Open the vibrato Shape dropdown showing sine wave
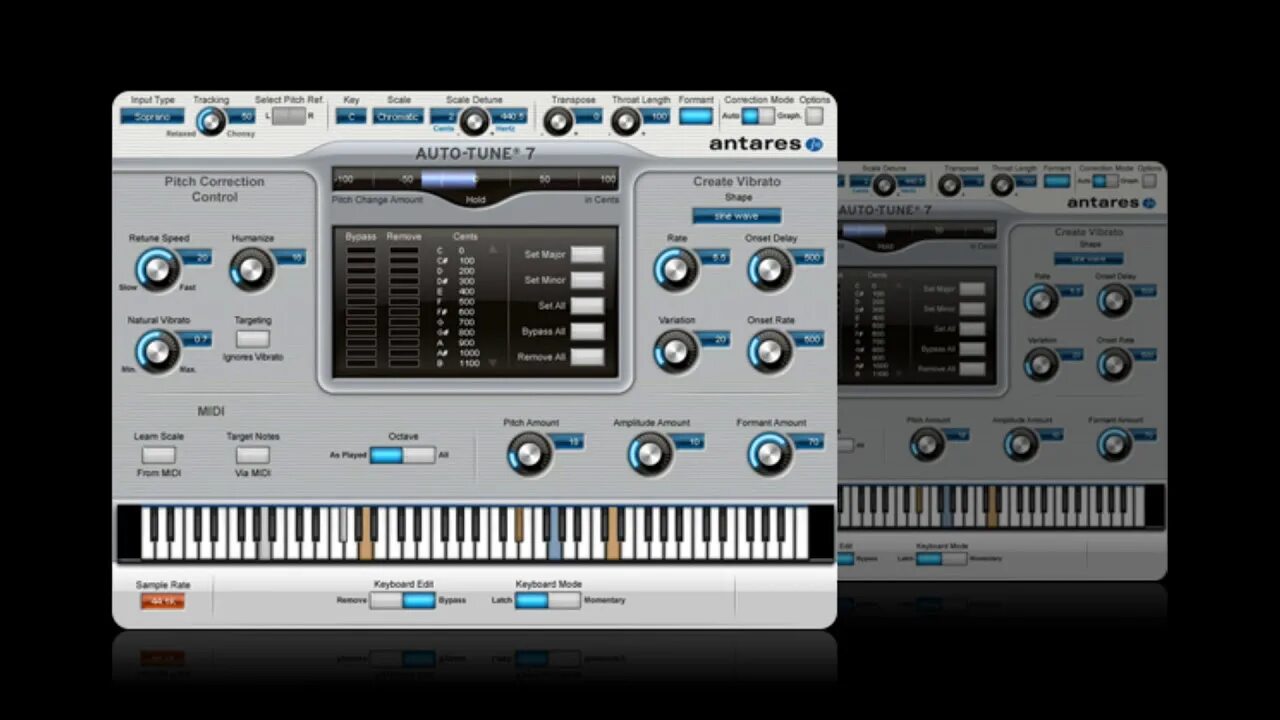1280x720 pixels. click(737, 216)
